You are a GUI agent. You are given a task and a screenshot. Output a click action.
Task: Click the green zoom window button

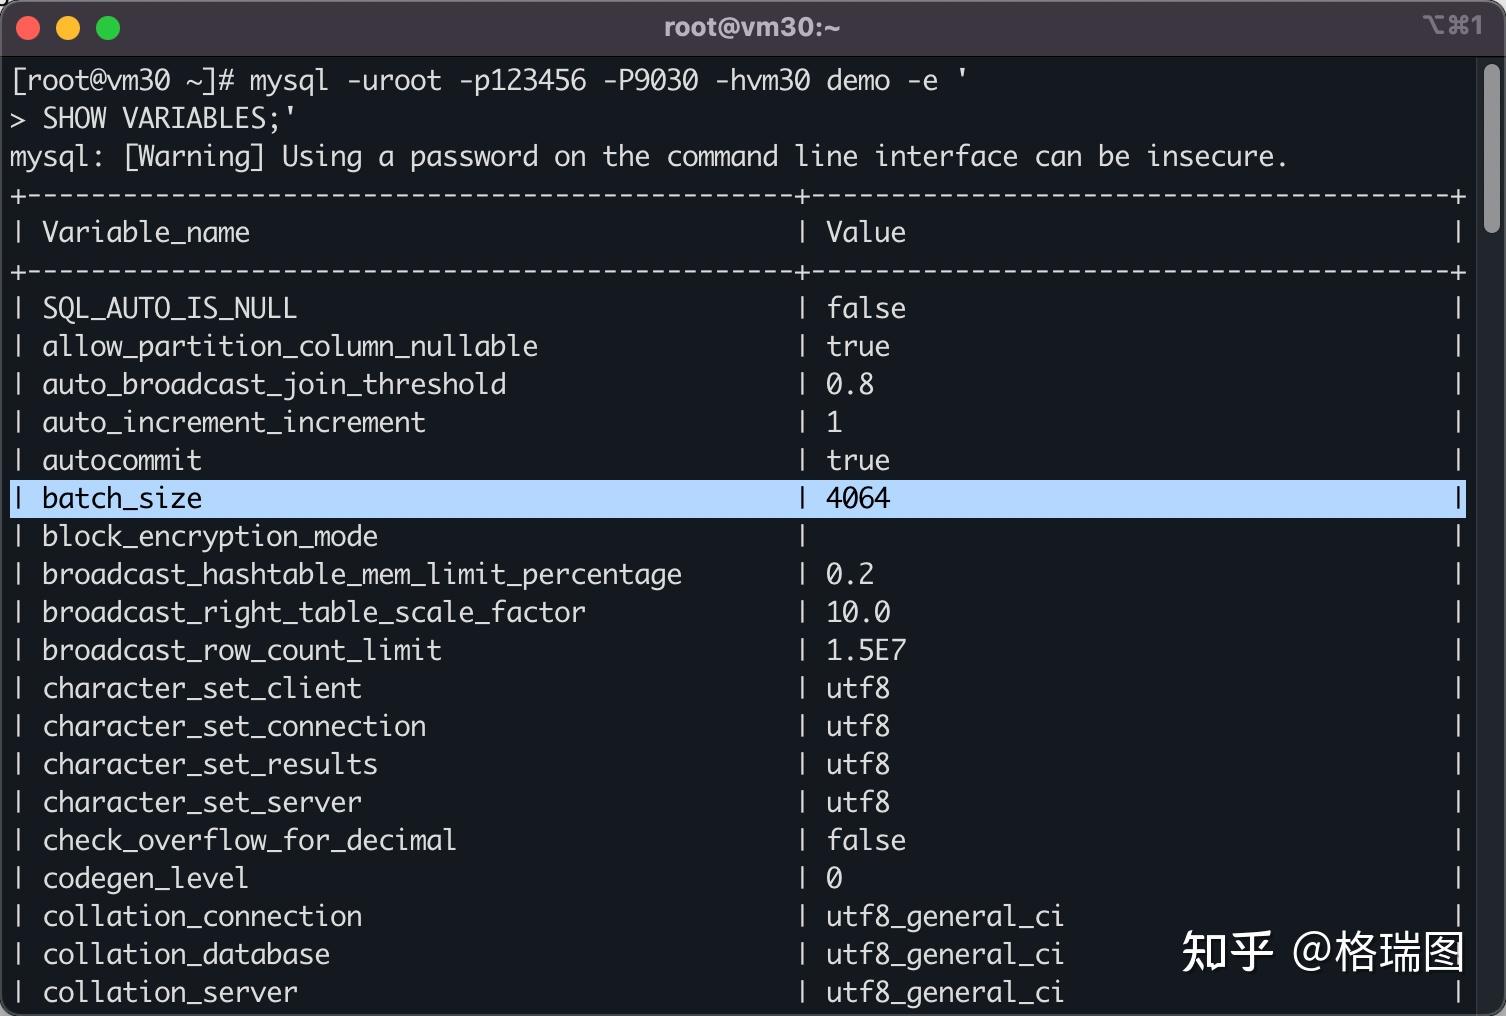tap(108, 28)
